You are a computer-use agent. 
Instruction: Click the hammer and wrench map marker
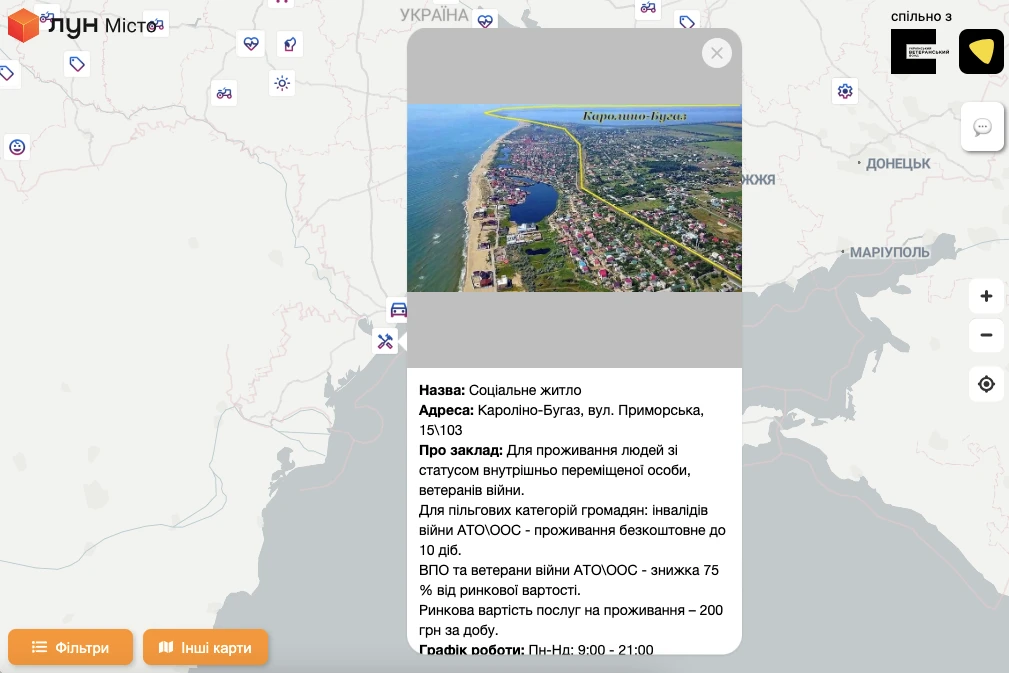tap(386, 342)
